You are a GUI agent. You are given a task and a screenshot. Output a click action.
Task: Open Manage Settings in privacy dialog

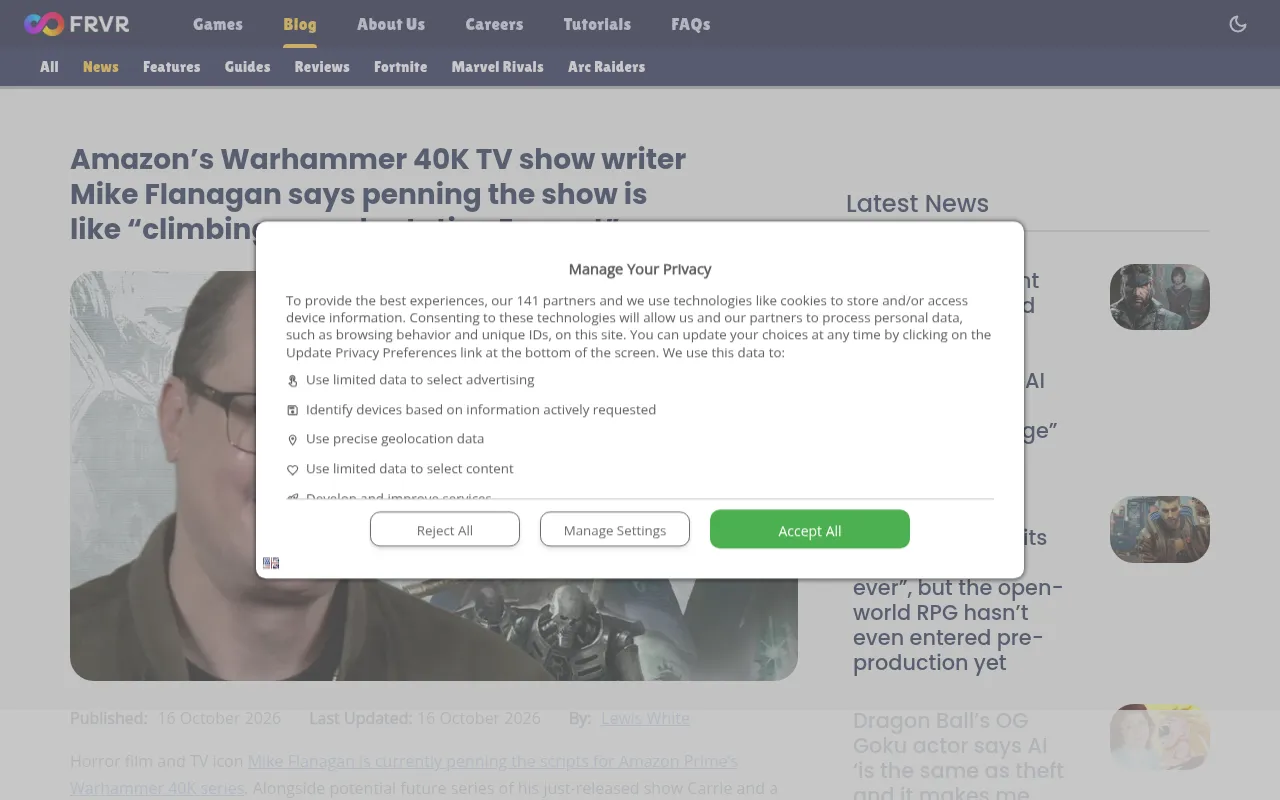pos(615,529)
